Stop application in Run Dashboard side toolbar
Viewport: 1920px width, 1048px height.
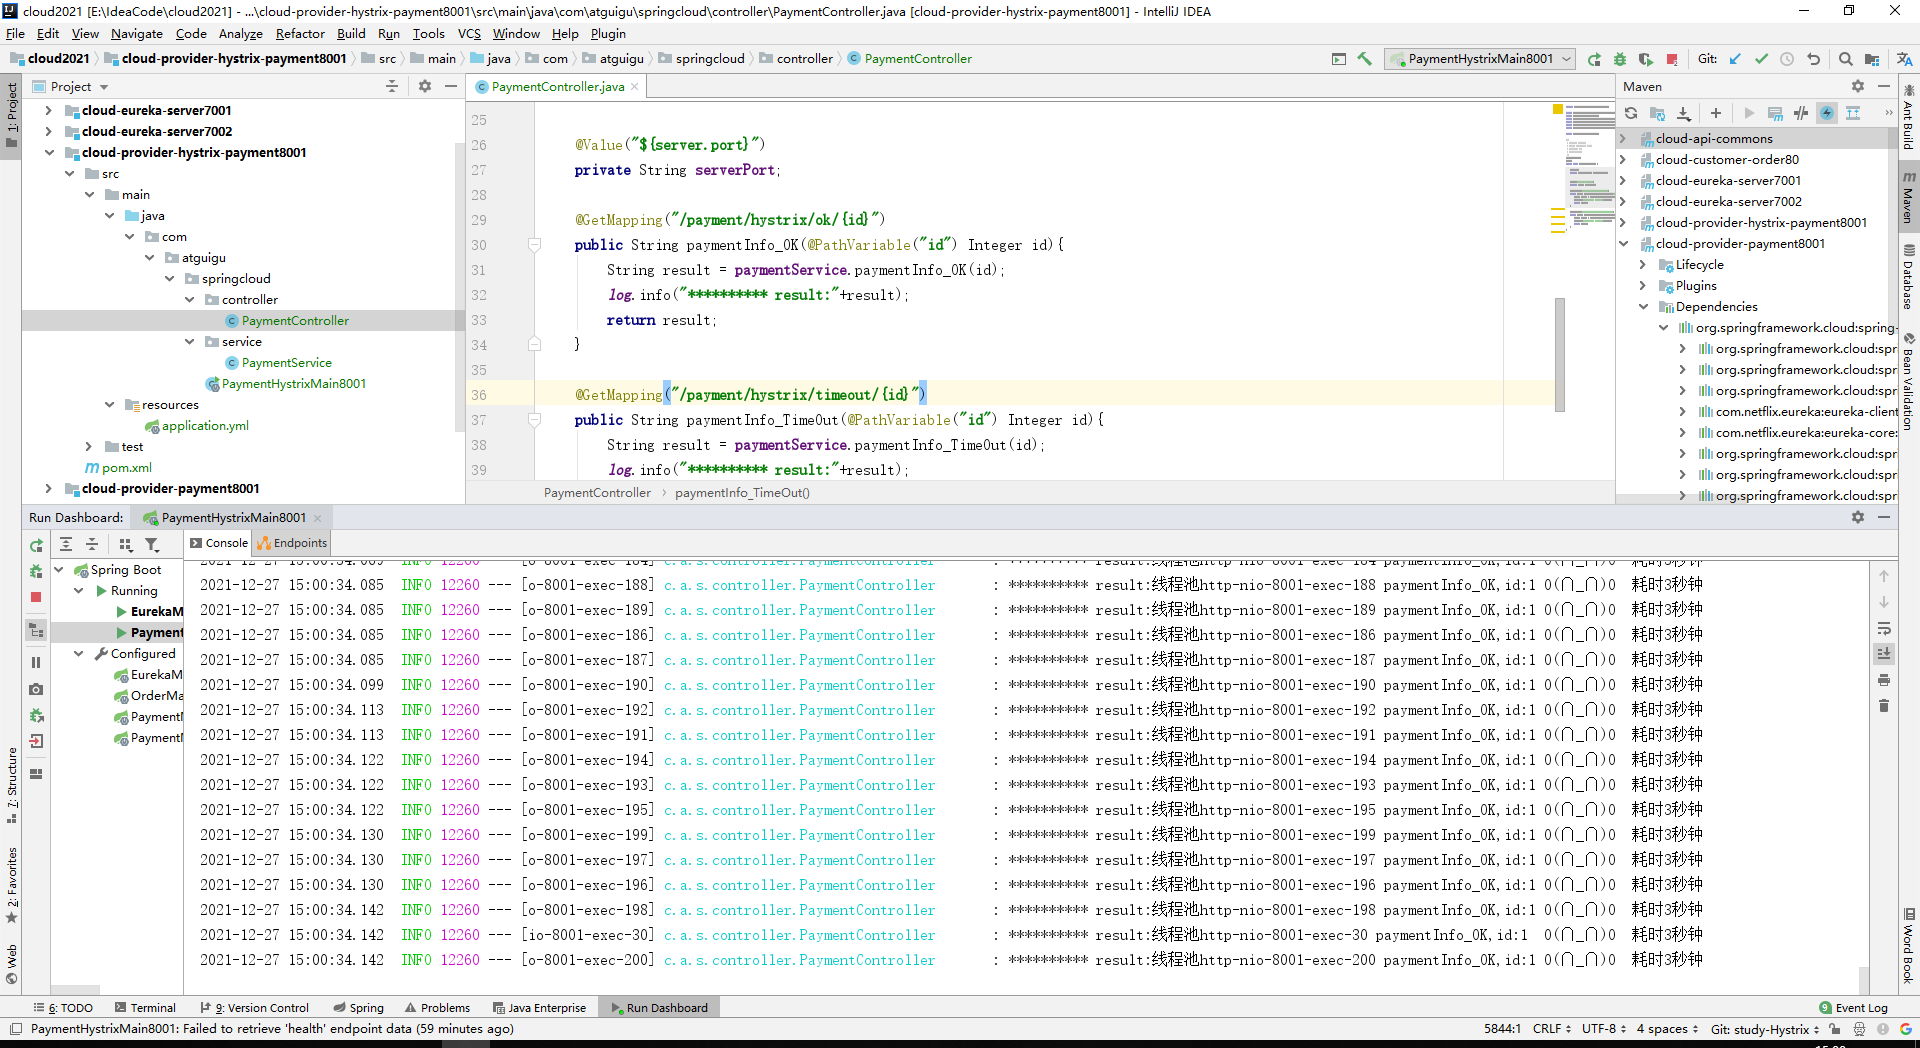pyautogui.click(x=36, y=597)
